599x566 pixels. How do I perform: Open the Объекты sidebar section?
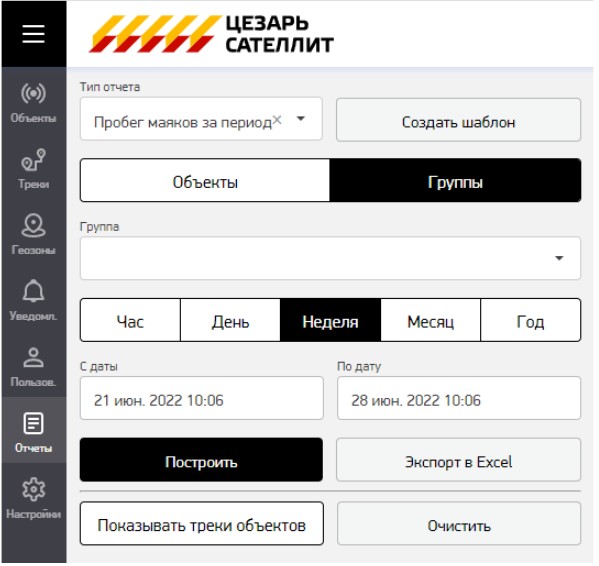click(34, 102)
